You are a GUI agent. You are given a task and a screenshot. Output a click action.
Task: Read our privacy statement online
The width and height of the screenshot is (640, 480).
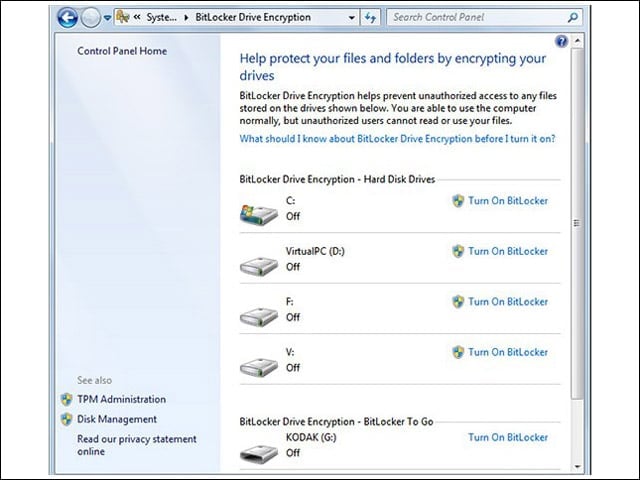(137, 445)
